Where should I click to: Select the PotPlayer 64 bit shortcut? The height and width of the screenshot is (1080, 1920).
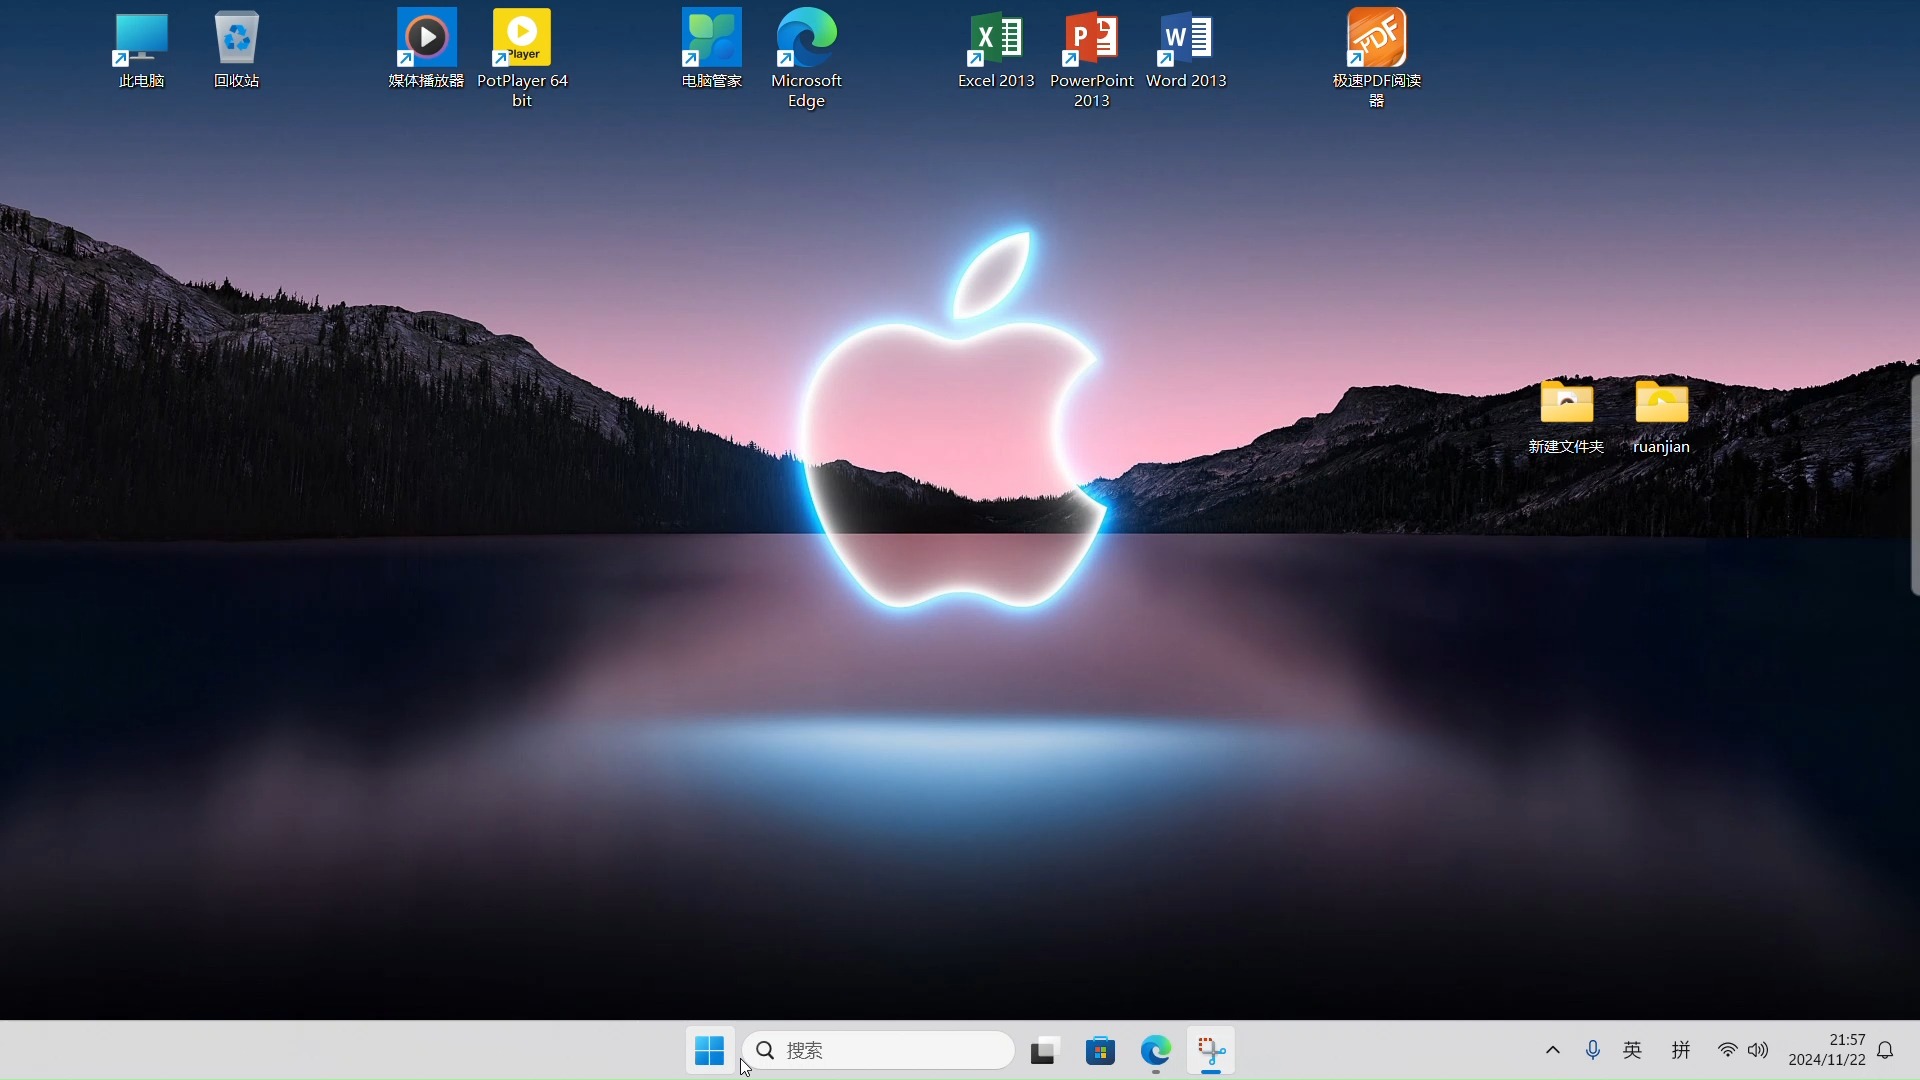(522, 57)
